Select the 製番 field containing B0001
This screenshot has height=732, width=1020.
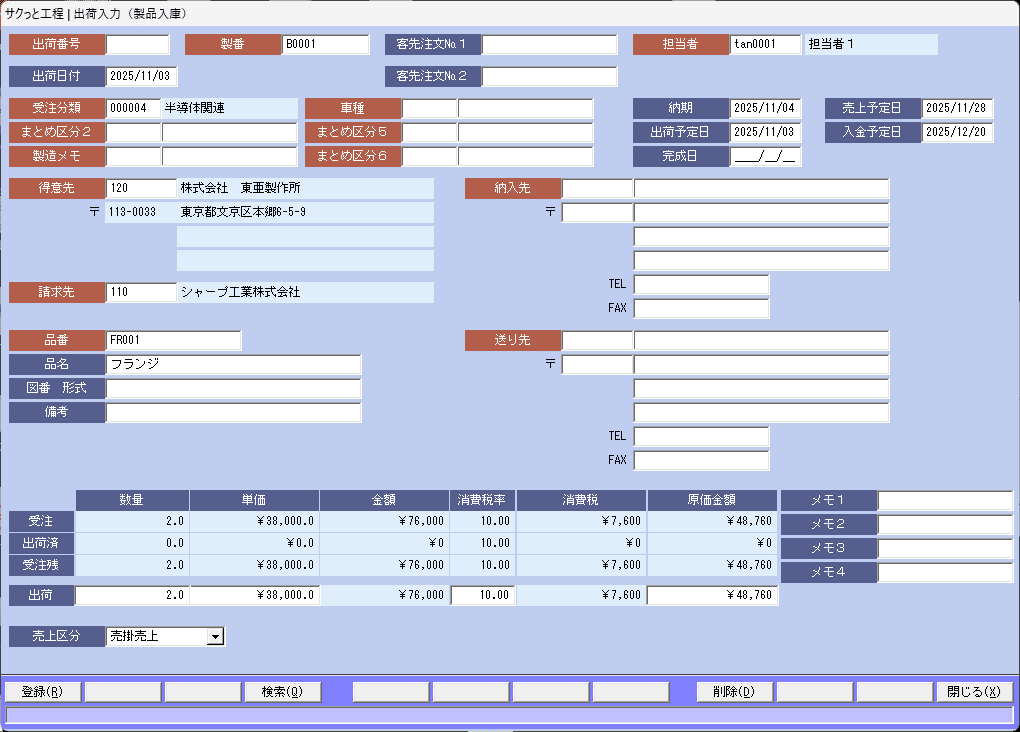point(325,44)
